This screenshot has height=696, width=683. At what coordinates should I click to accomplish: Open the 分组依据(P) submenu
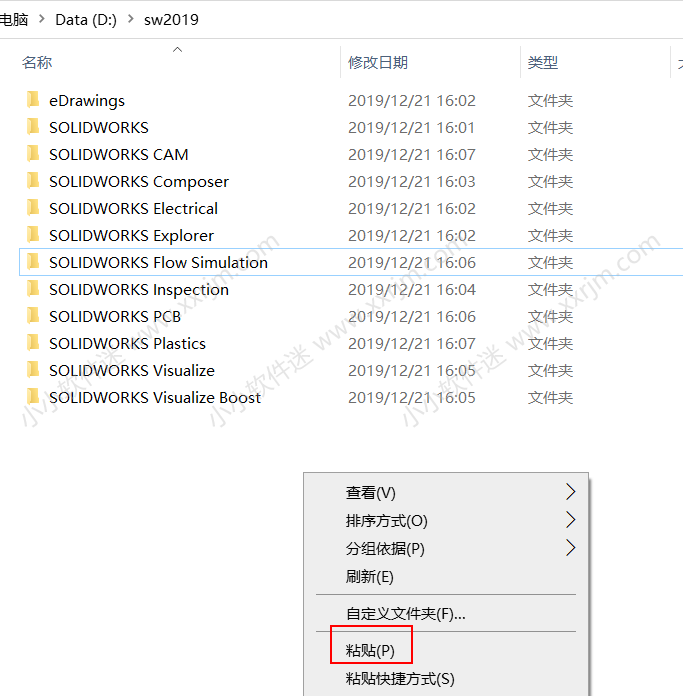[446, 549]
